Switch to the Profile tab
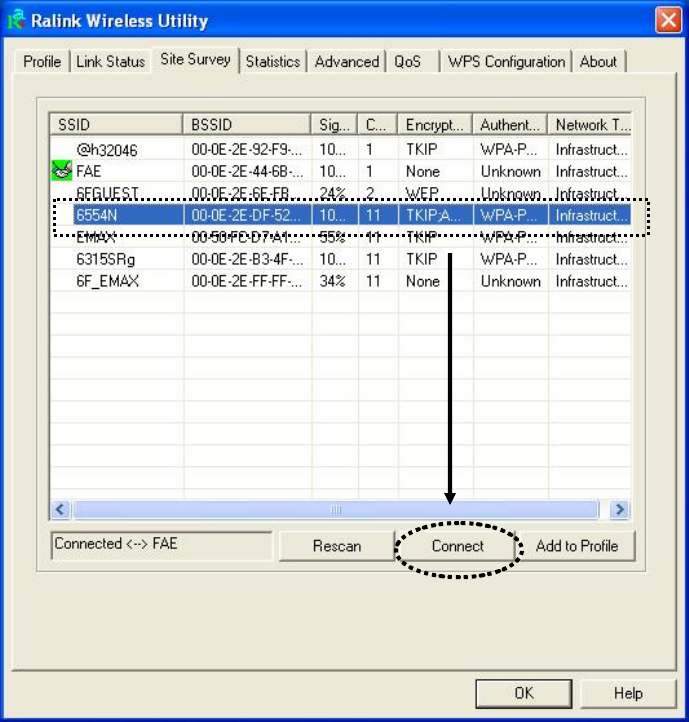689x722 pixels. [x=42, y=61]
